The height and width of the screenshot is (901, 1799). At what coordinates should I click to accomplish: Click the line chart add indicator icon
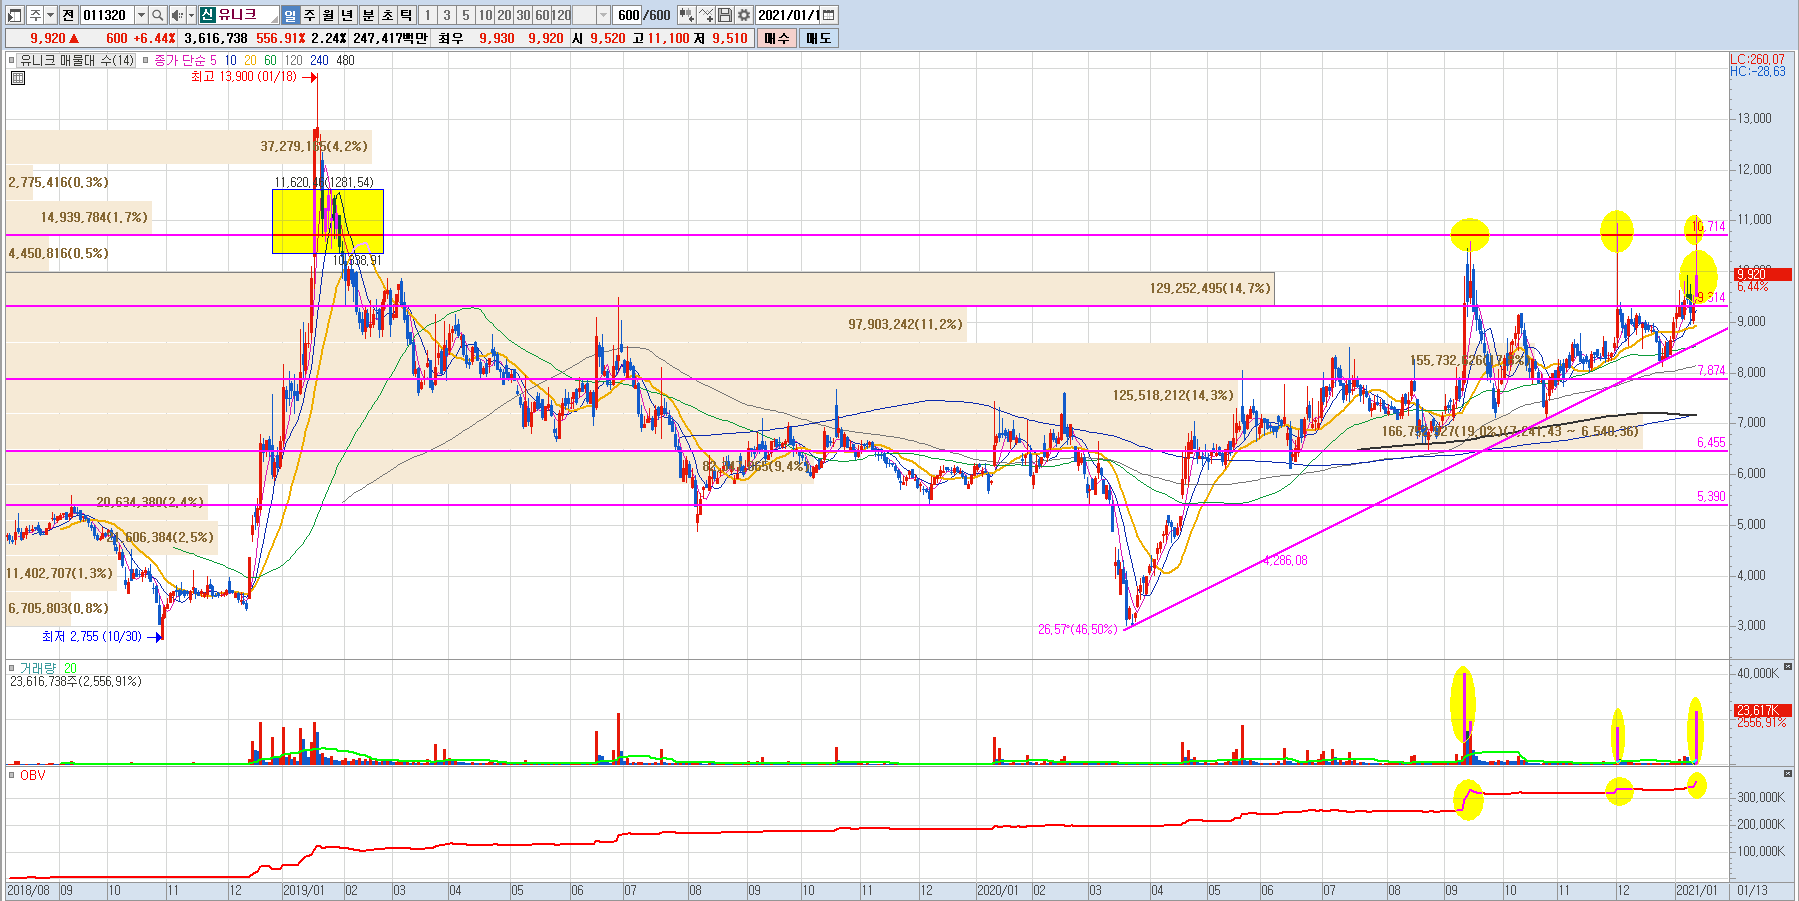click(706, 15)
